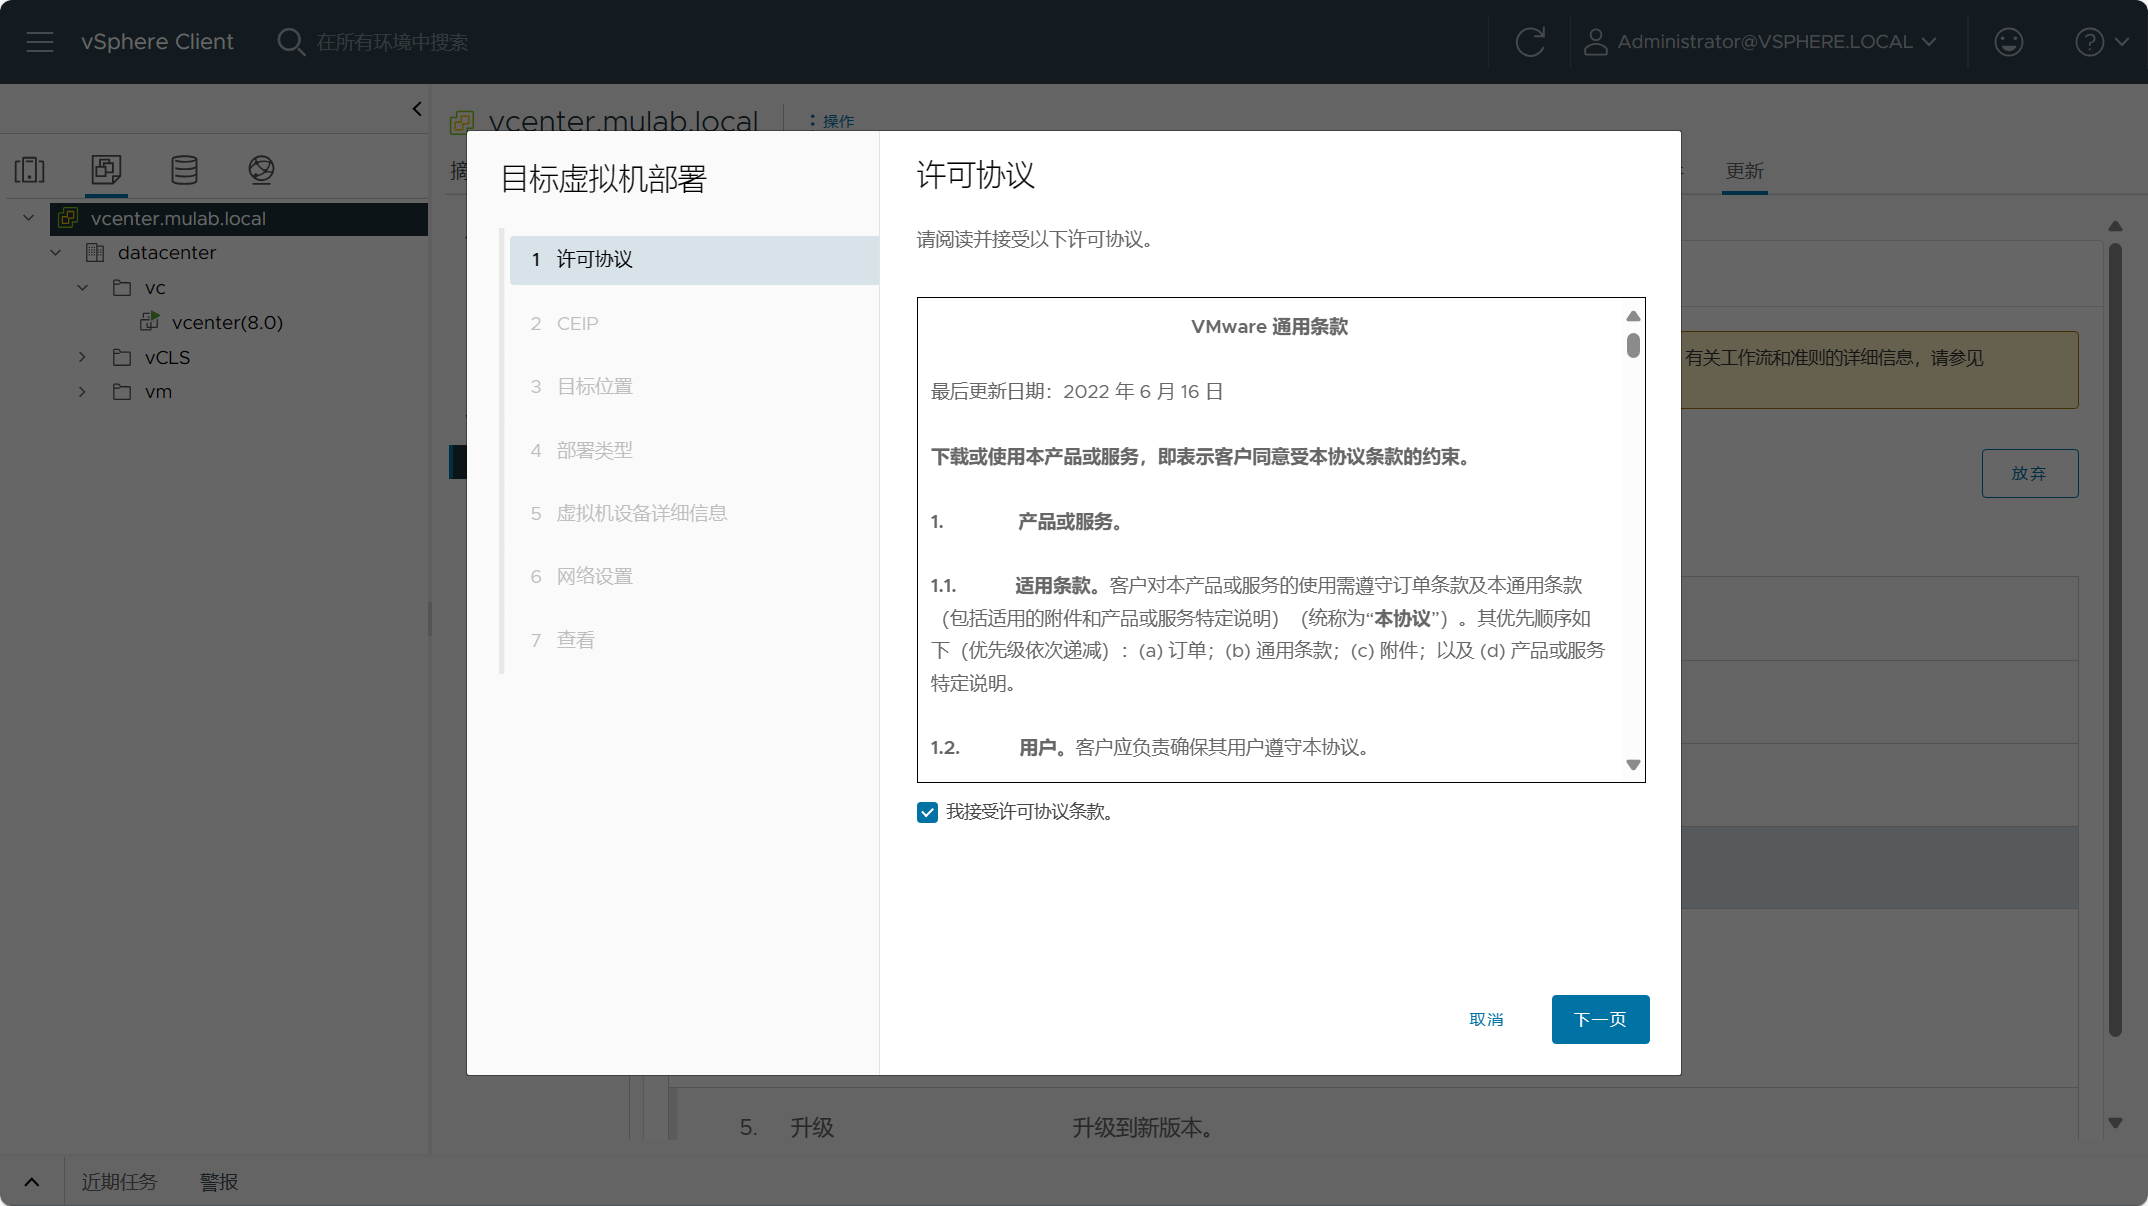Click the VMware 通用条款 heading

click(1269, 327)
